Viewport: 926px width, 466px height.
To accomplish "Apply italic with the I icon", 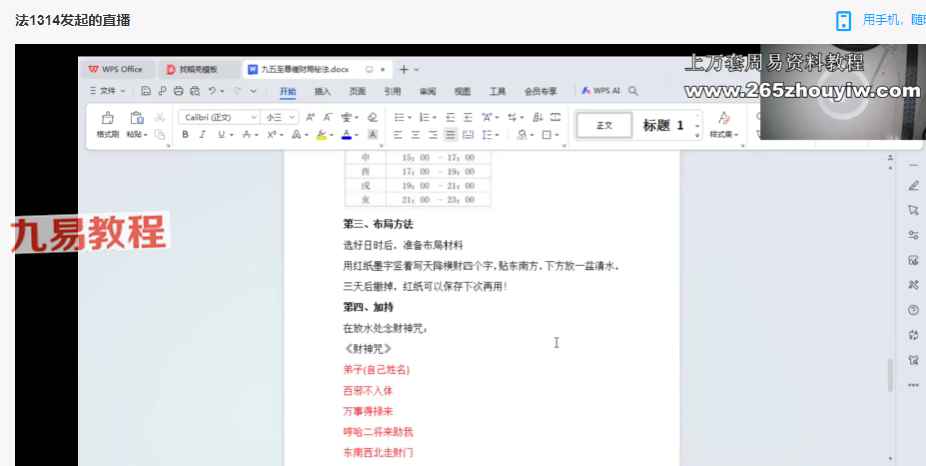I will coord(202,134).
